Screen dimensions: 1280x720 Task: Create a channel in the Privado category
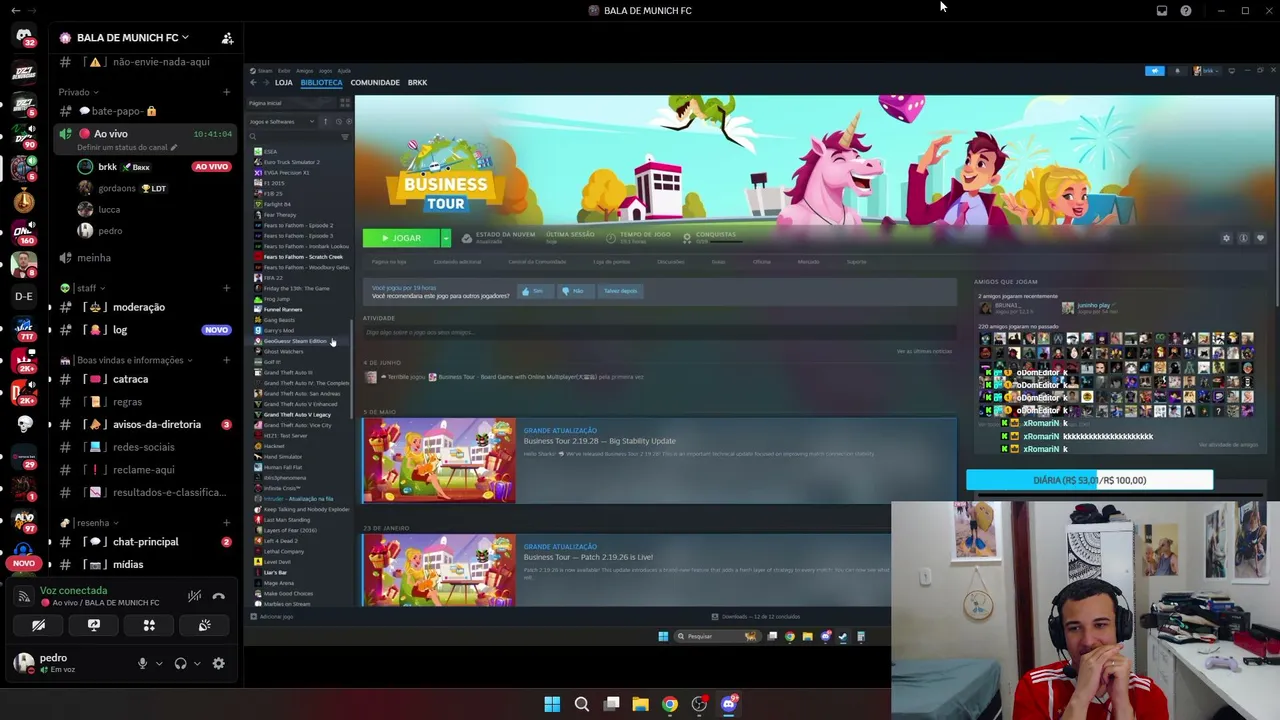click(226, 92)
